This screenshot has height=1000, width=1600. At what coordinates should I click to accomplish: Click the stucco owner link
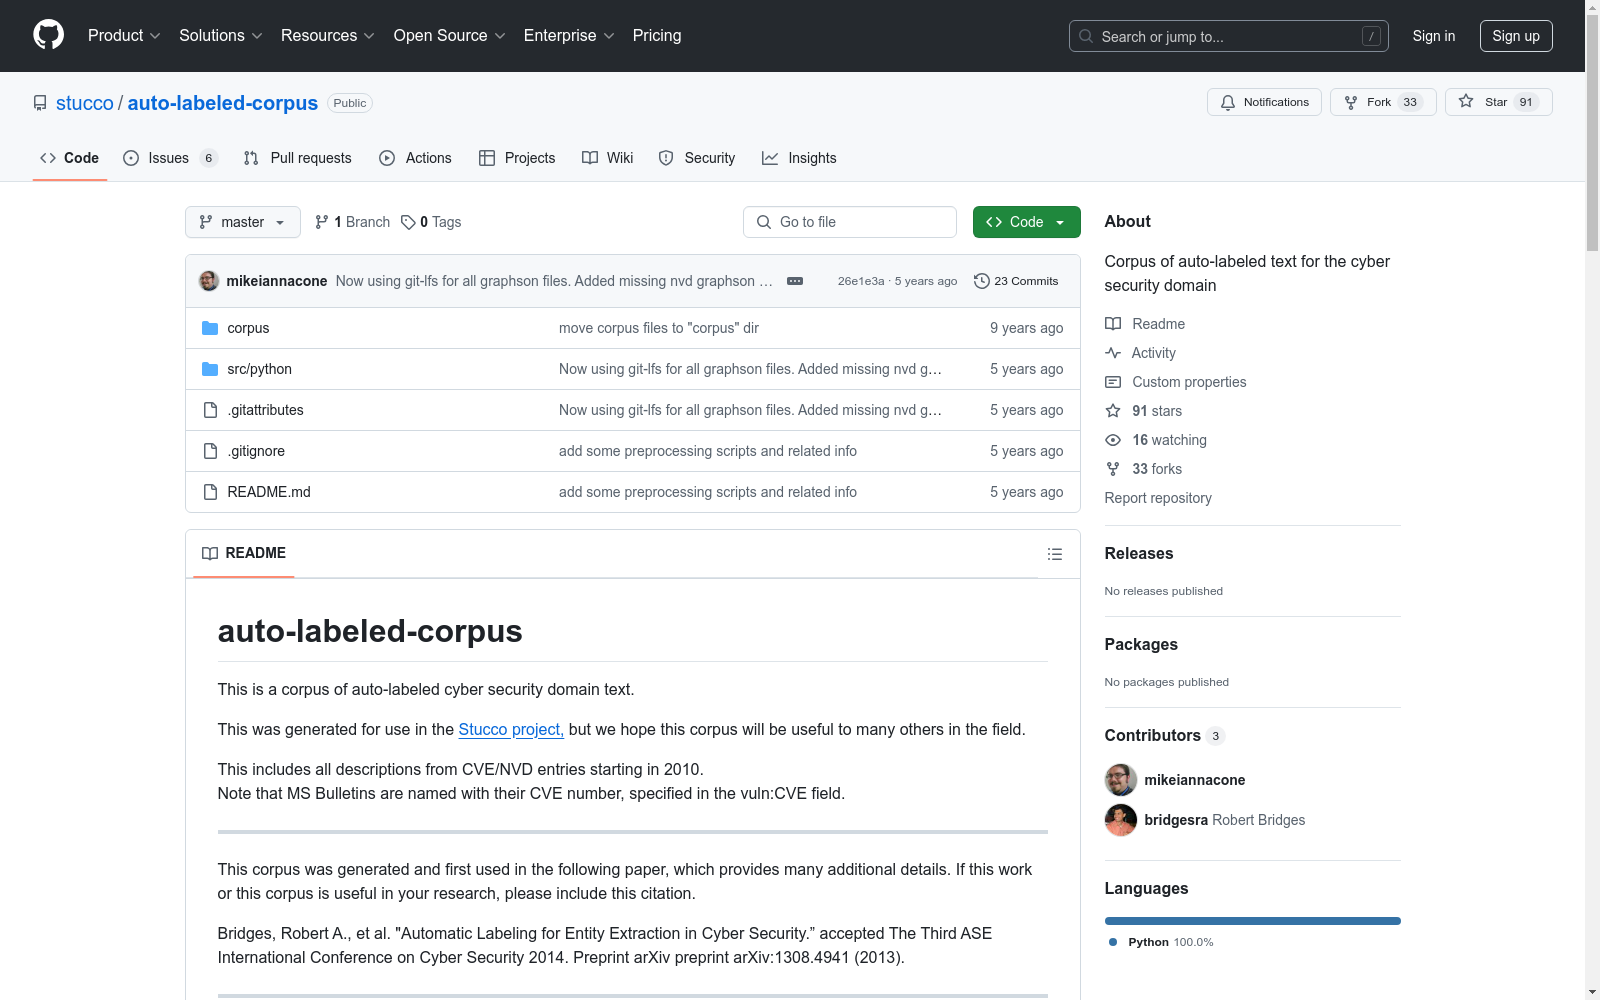click(x=85, y=103)
